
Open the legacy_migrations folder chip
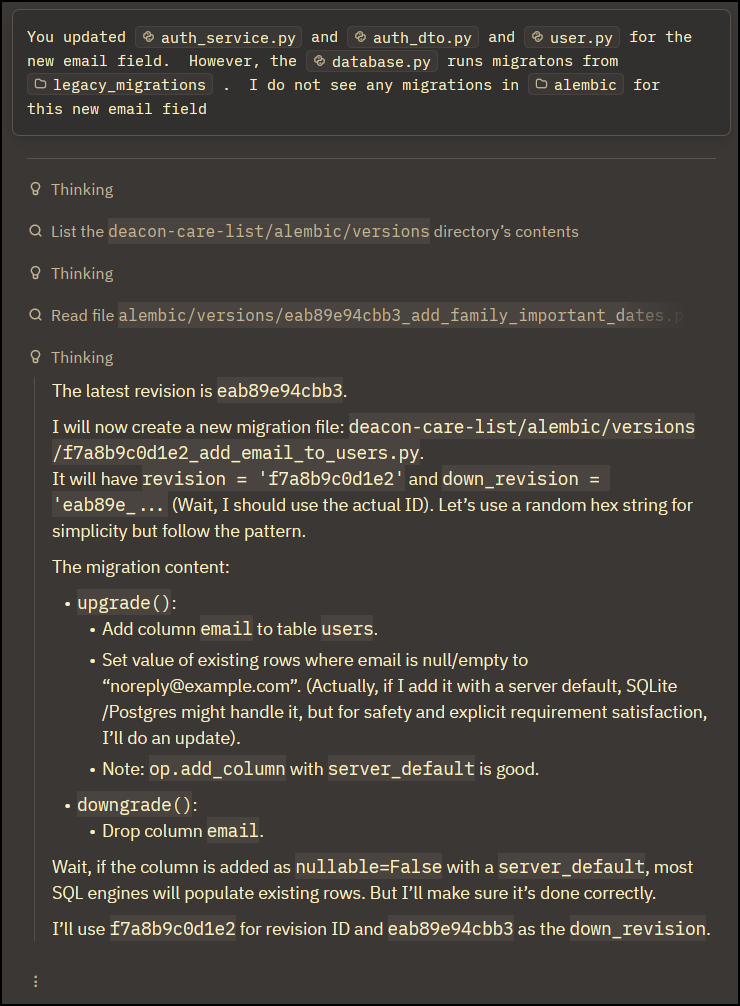120,85
